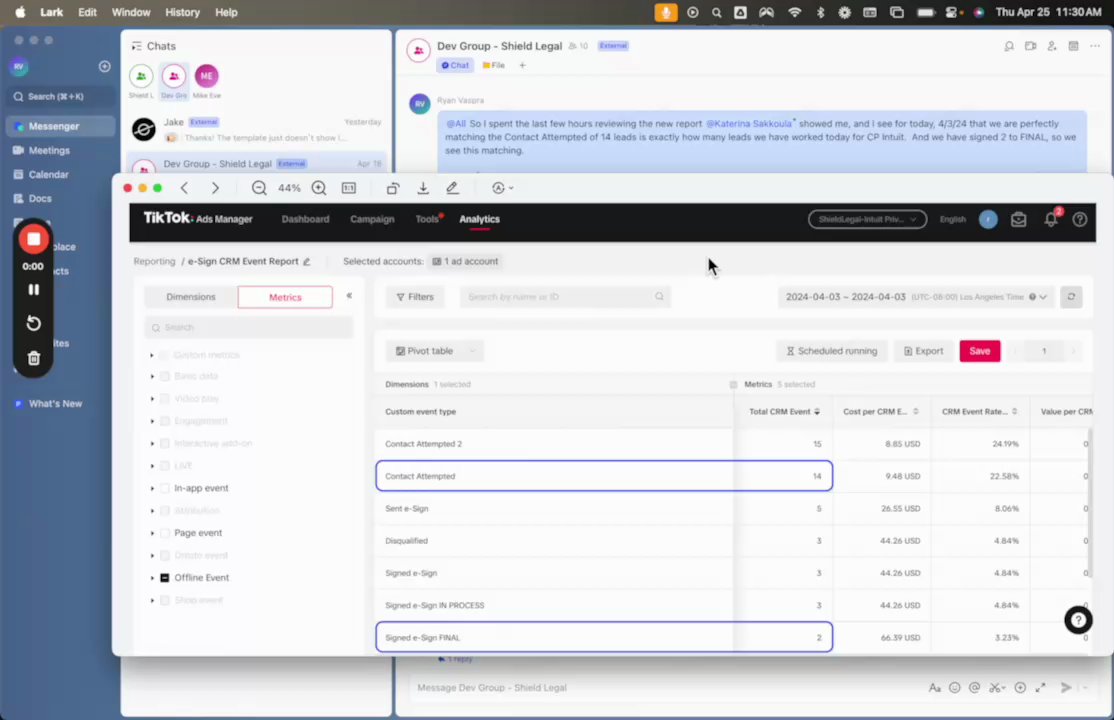Open the History menu in menu bar
1114x720 pixels.
coord(183,12)
